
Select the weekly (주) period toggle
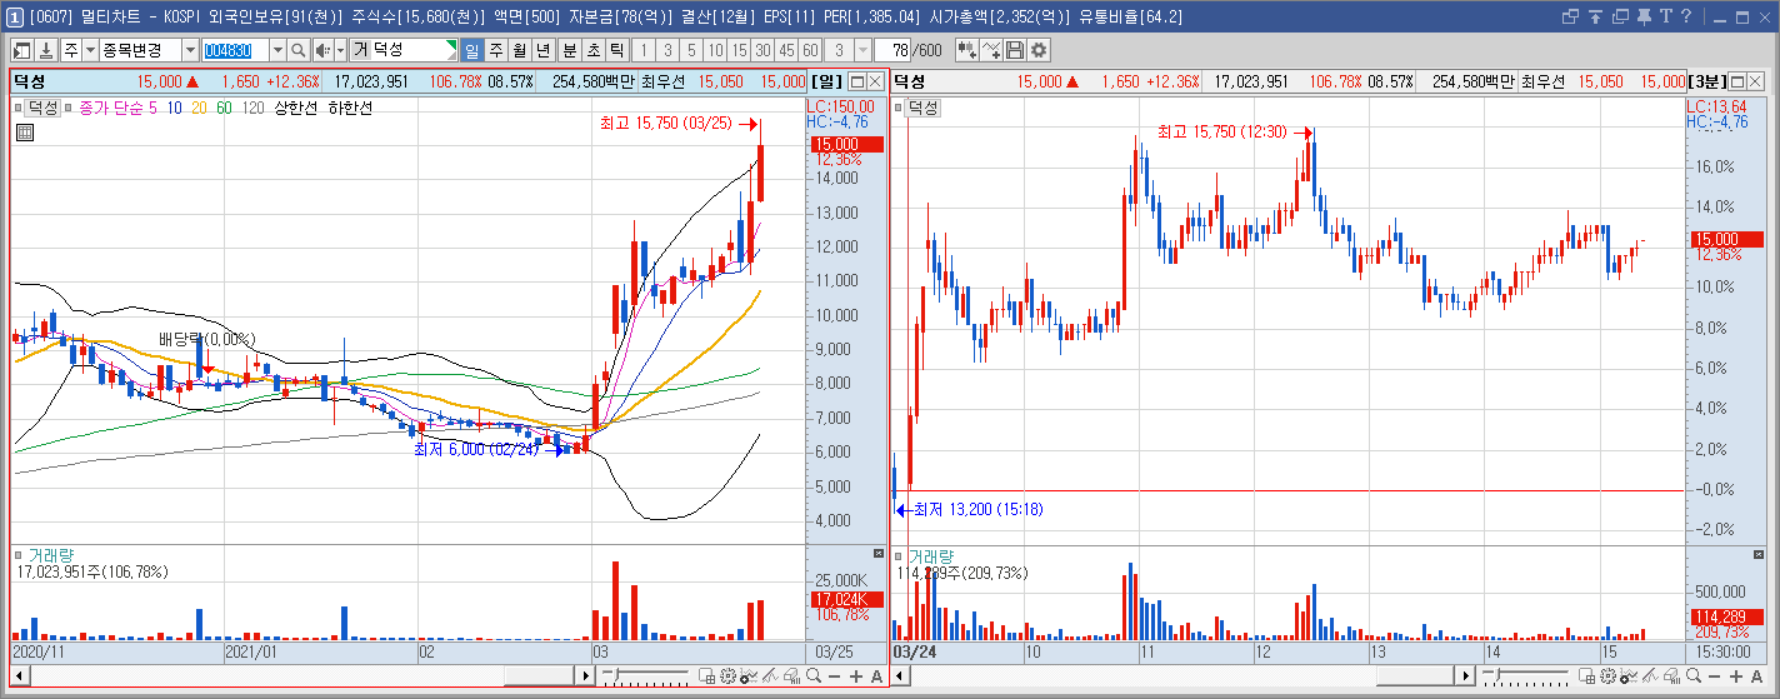496,50
